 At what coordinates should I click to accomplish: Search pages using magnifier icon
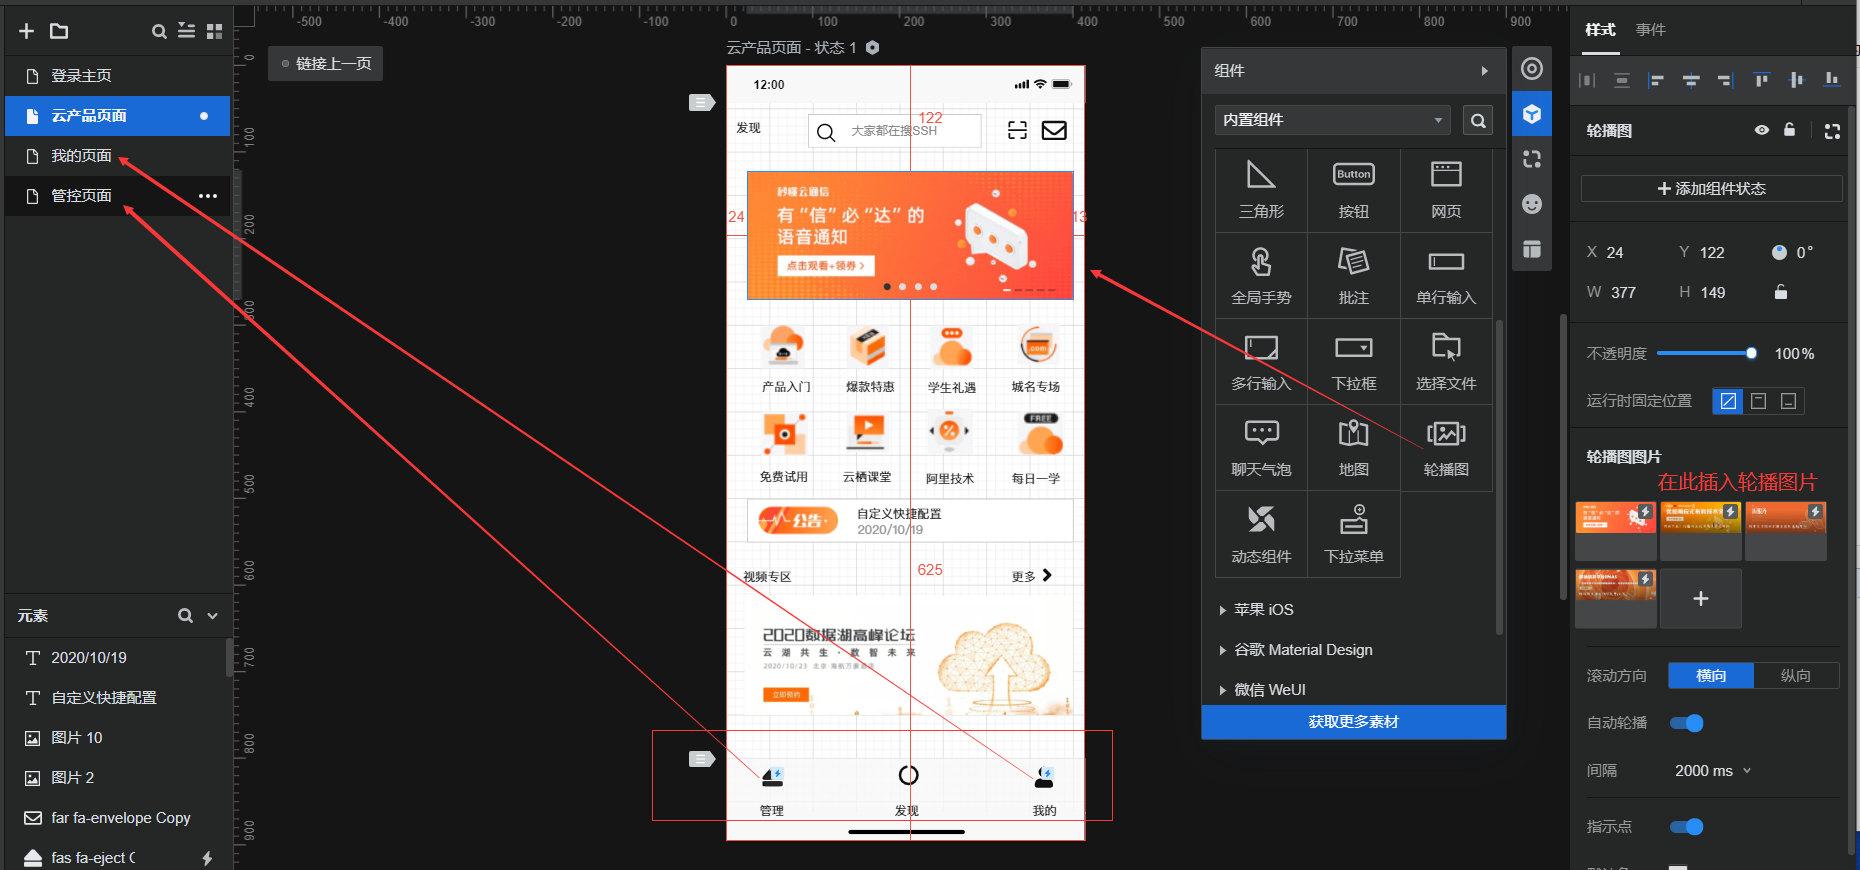(x=159, y=31)
